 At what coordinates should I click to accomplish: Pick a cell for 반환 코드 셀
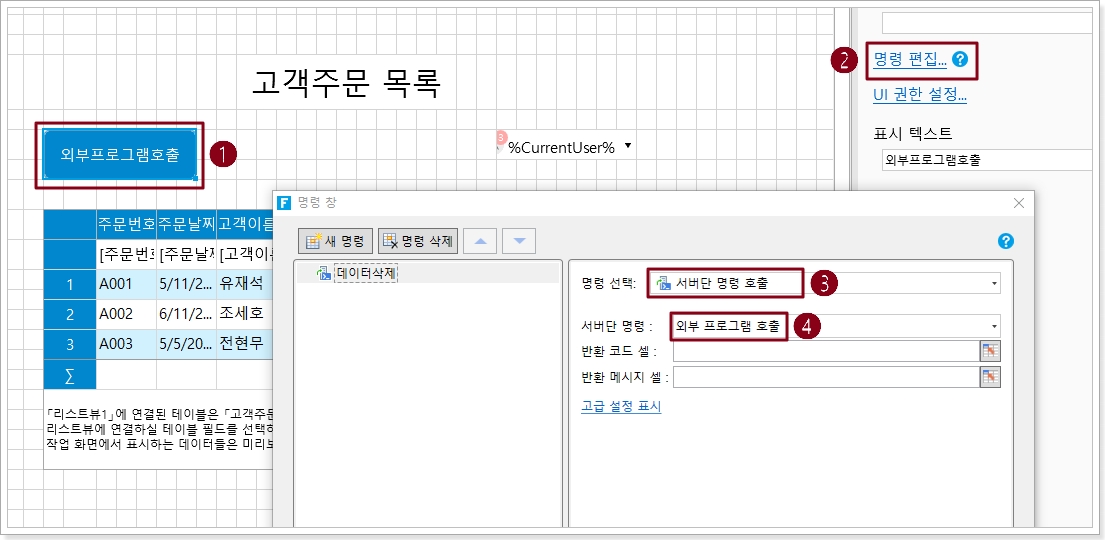tap(990, 350)
